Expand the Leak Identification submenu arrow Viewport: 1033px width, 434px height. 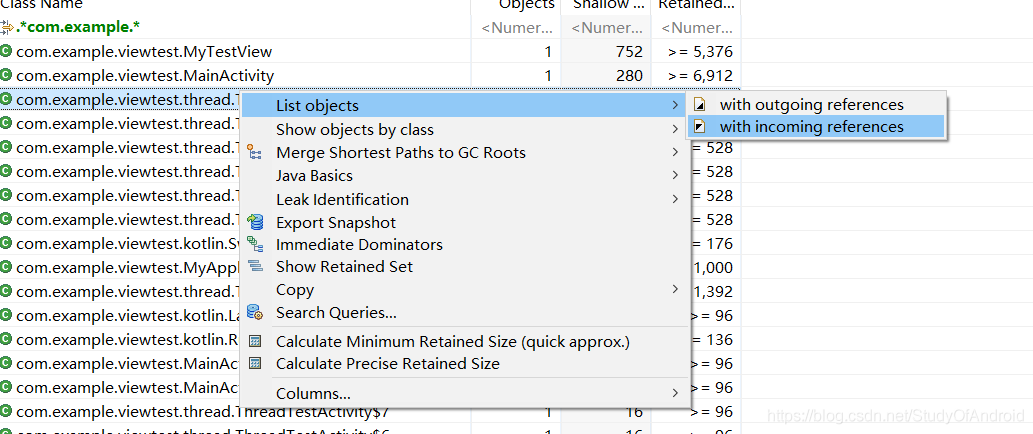pyautogui.click(x=676, y=199)
